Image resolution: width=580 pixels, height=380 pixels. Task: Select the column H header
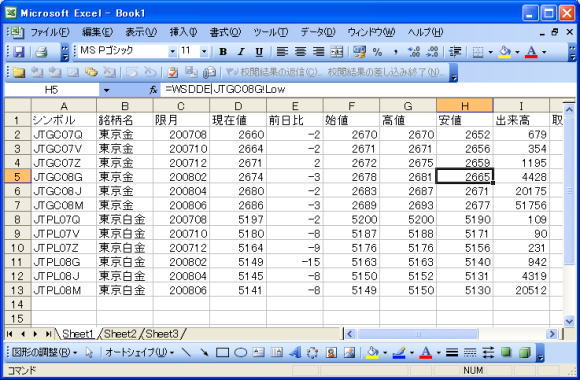pos(465,106)
